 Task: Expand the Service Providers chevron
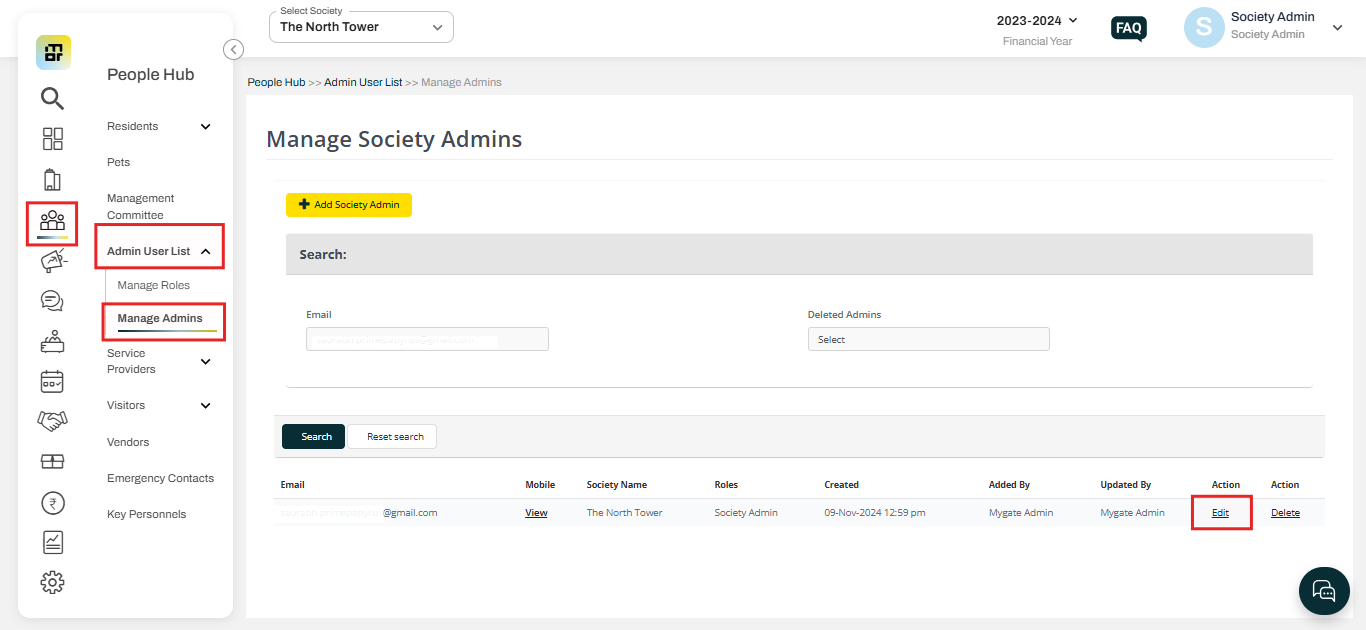206,361
